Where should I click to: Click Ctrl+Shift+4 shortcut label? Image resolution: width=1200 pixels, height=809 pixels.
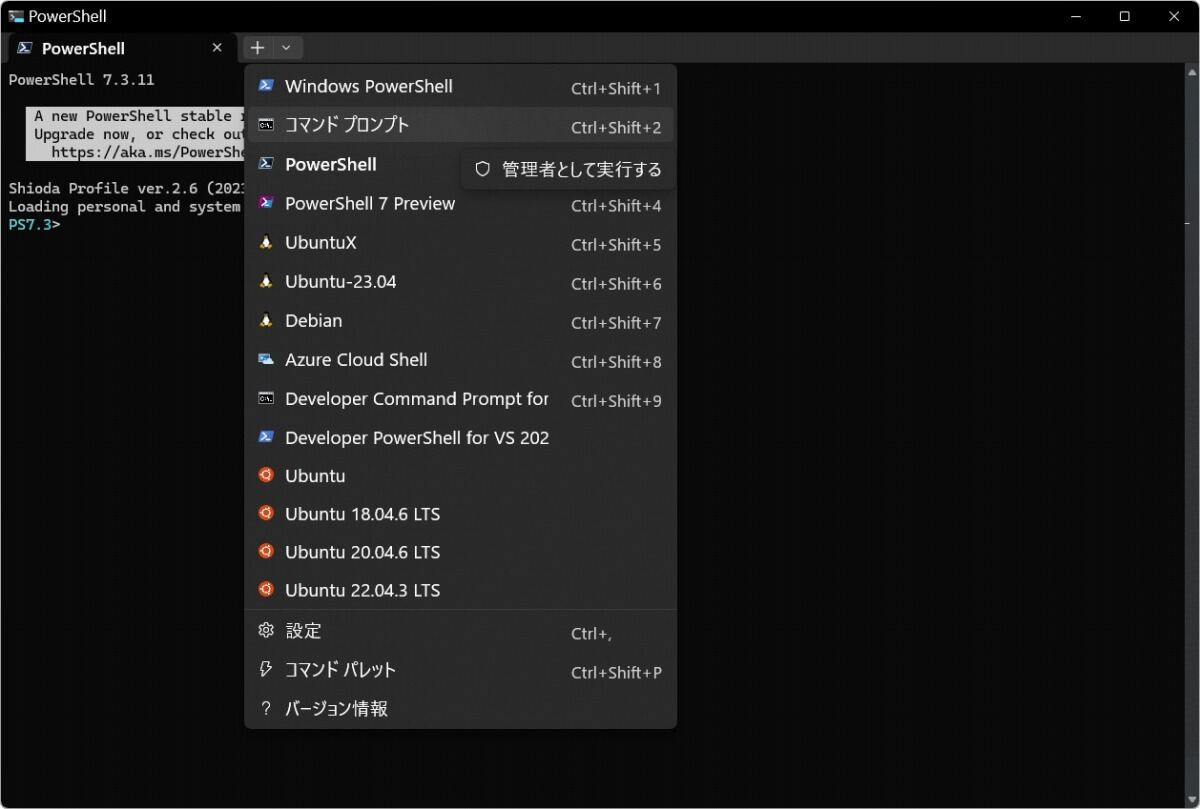pyautogui.click(x=616, y=206)
